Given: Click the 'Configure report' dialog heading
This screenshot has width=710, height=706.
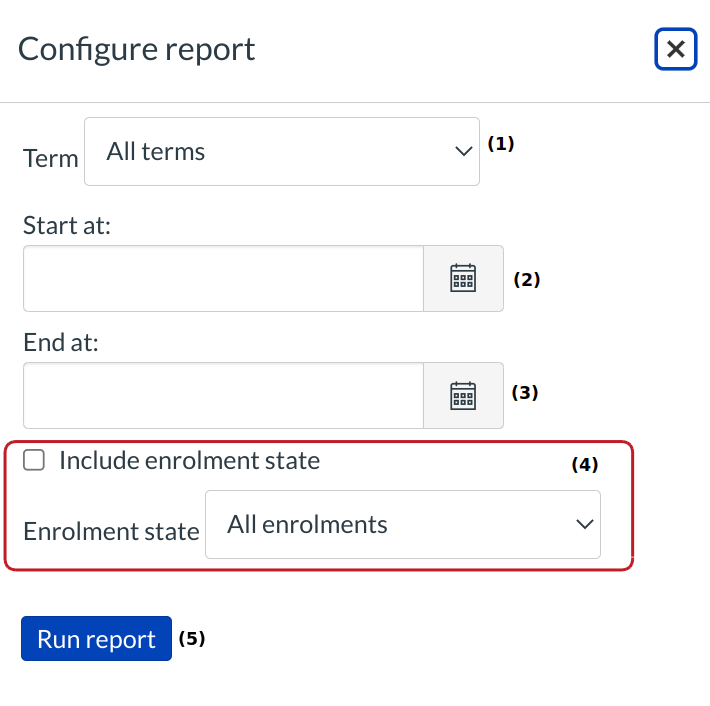Looking at the screenshot, I should click(x=137, y=49).
